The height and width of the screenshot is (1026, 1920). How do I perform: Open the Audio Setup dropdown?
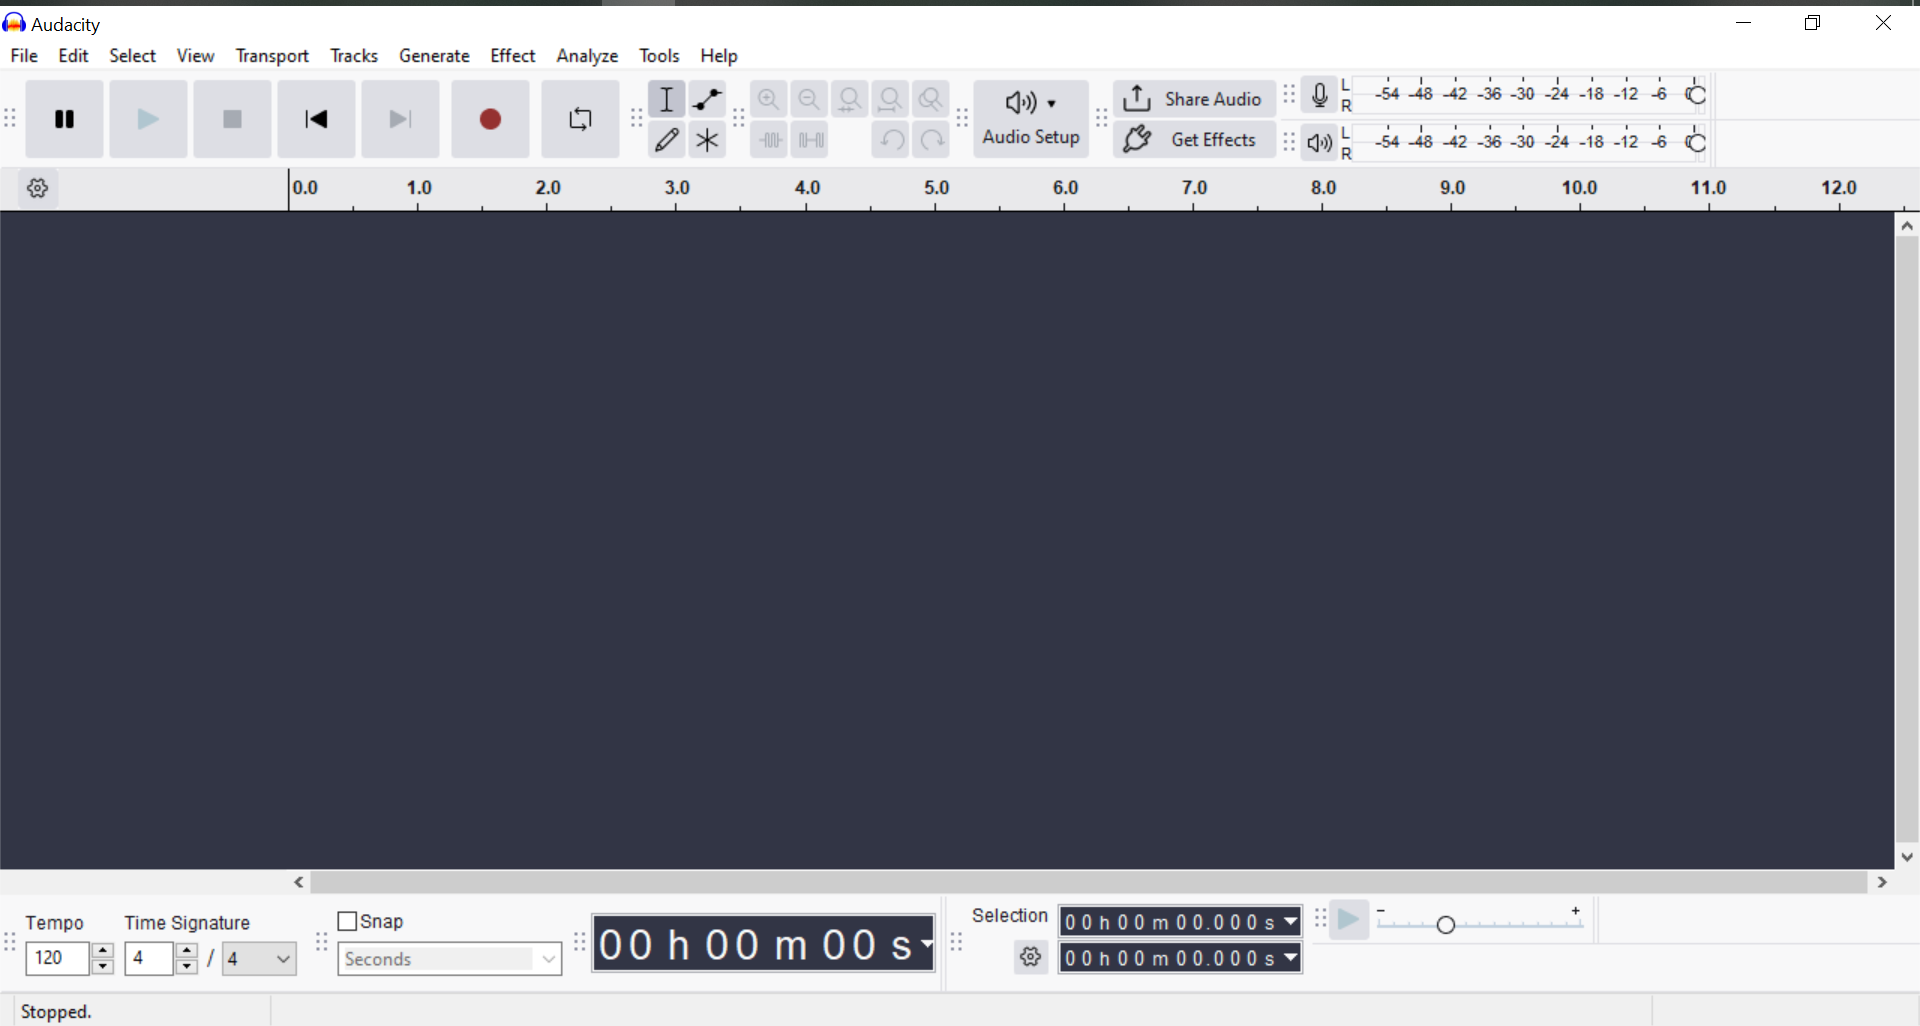(x=1031, y=119)
